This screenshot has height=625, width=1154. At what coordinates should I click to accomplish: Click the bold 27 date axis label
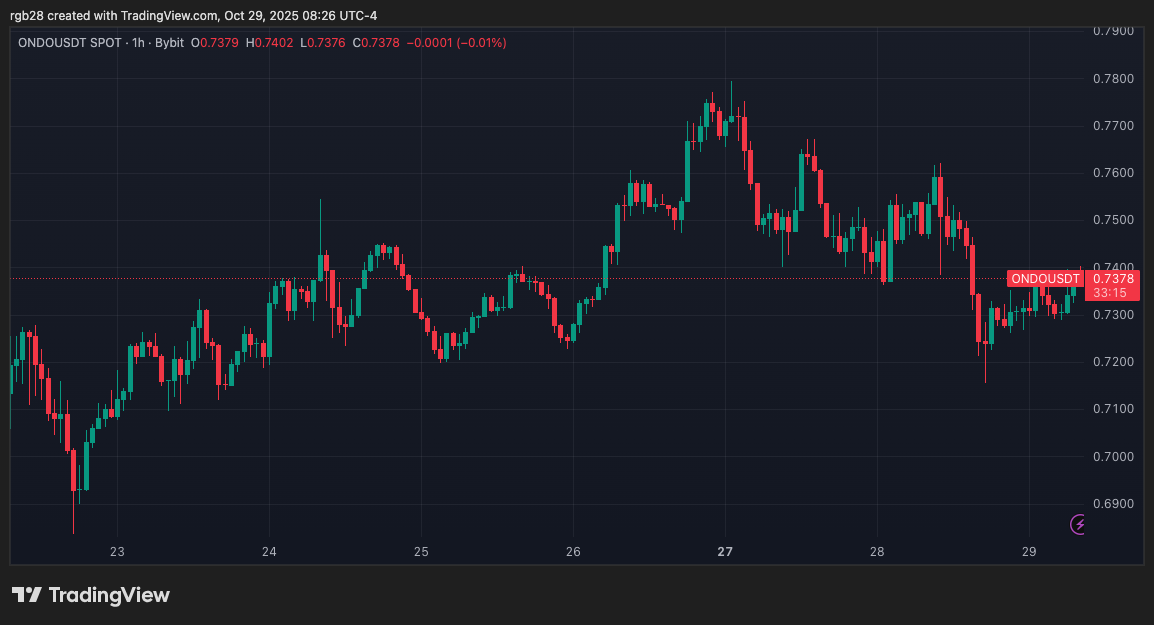coord(725,551)
